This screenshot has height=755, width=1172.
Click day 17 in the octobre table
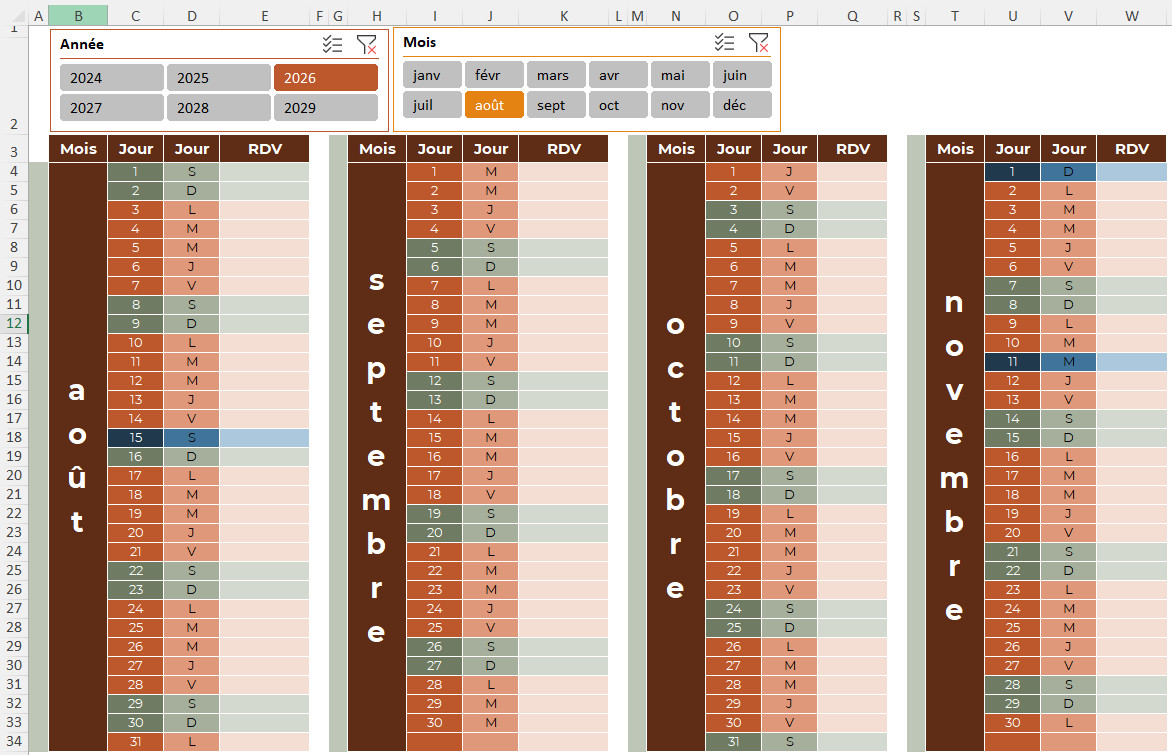(x=733, y=475)
